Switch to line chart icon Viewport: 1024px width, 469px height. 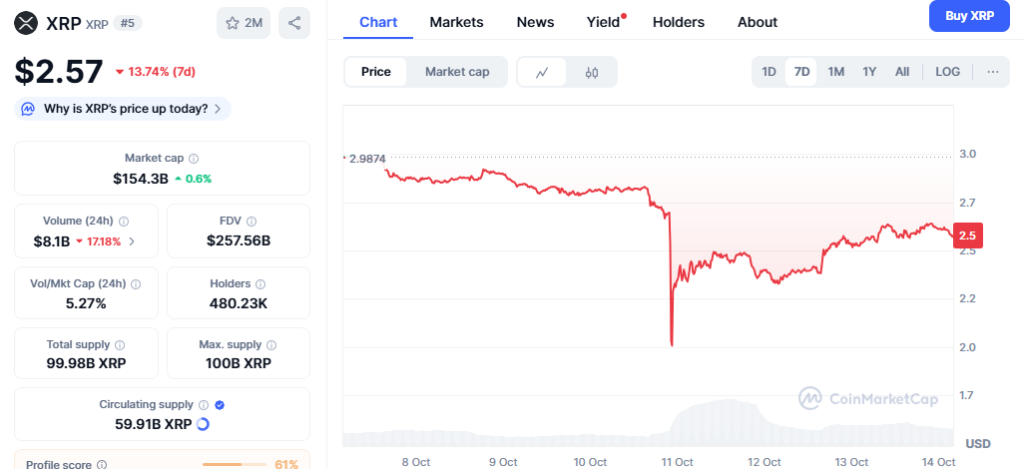click(542, 72)
